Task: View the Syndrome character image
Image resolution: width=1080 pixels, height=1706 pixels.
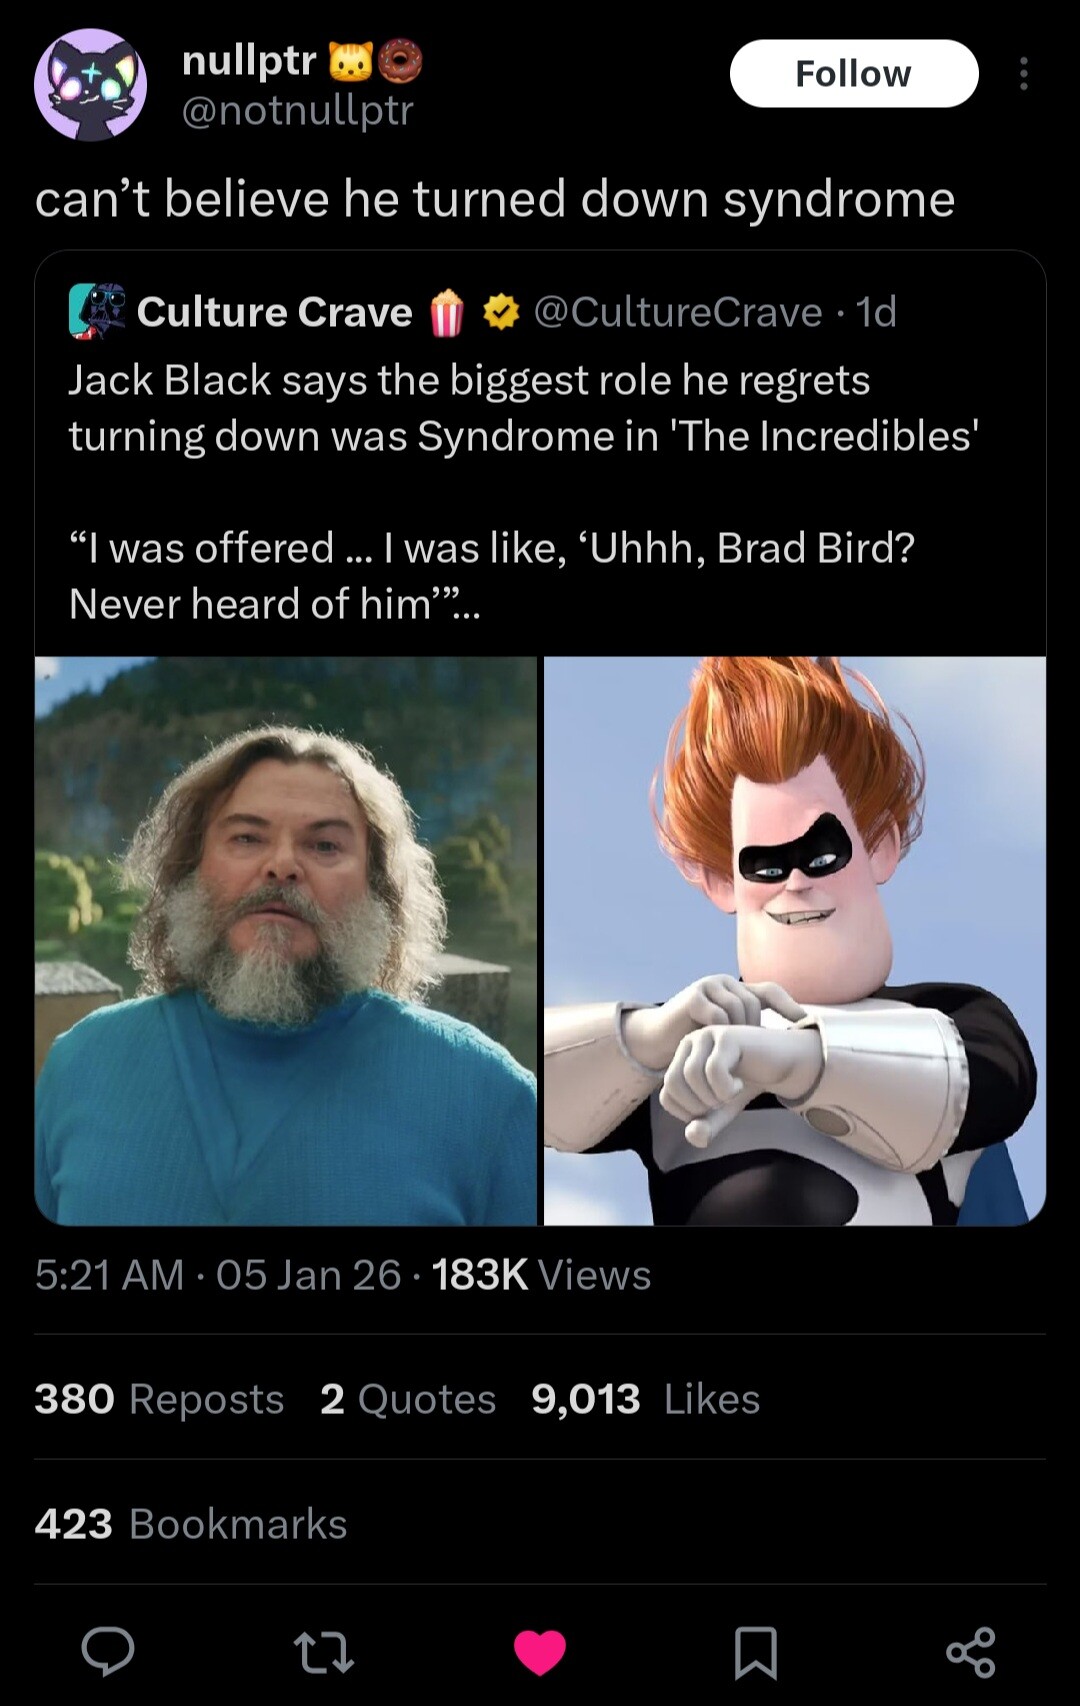Action: [795, 940]
